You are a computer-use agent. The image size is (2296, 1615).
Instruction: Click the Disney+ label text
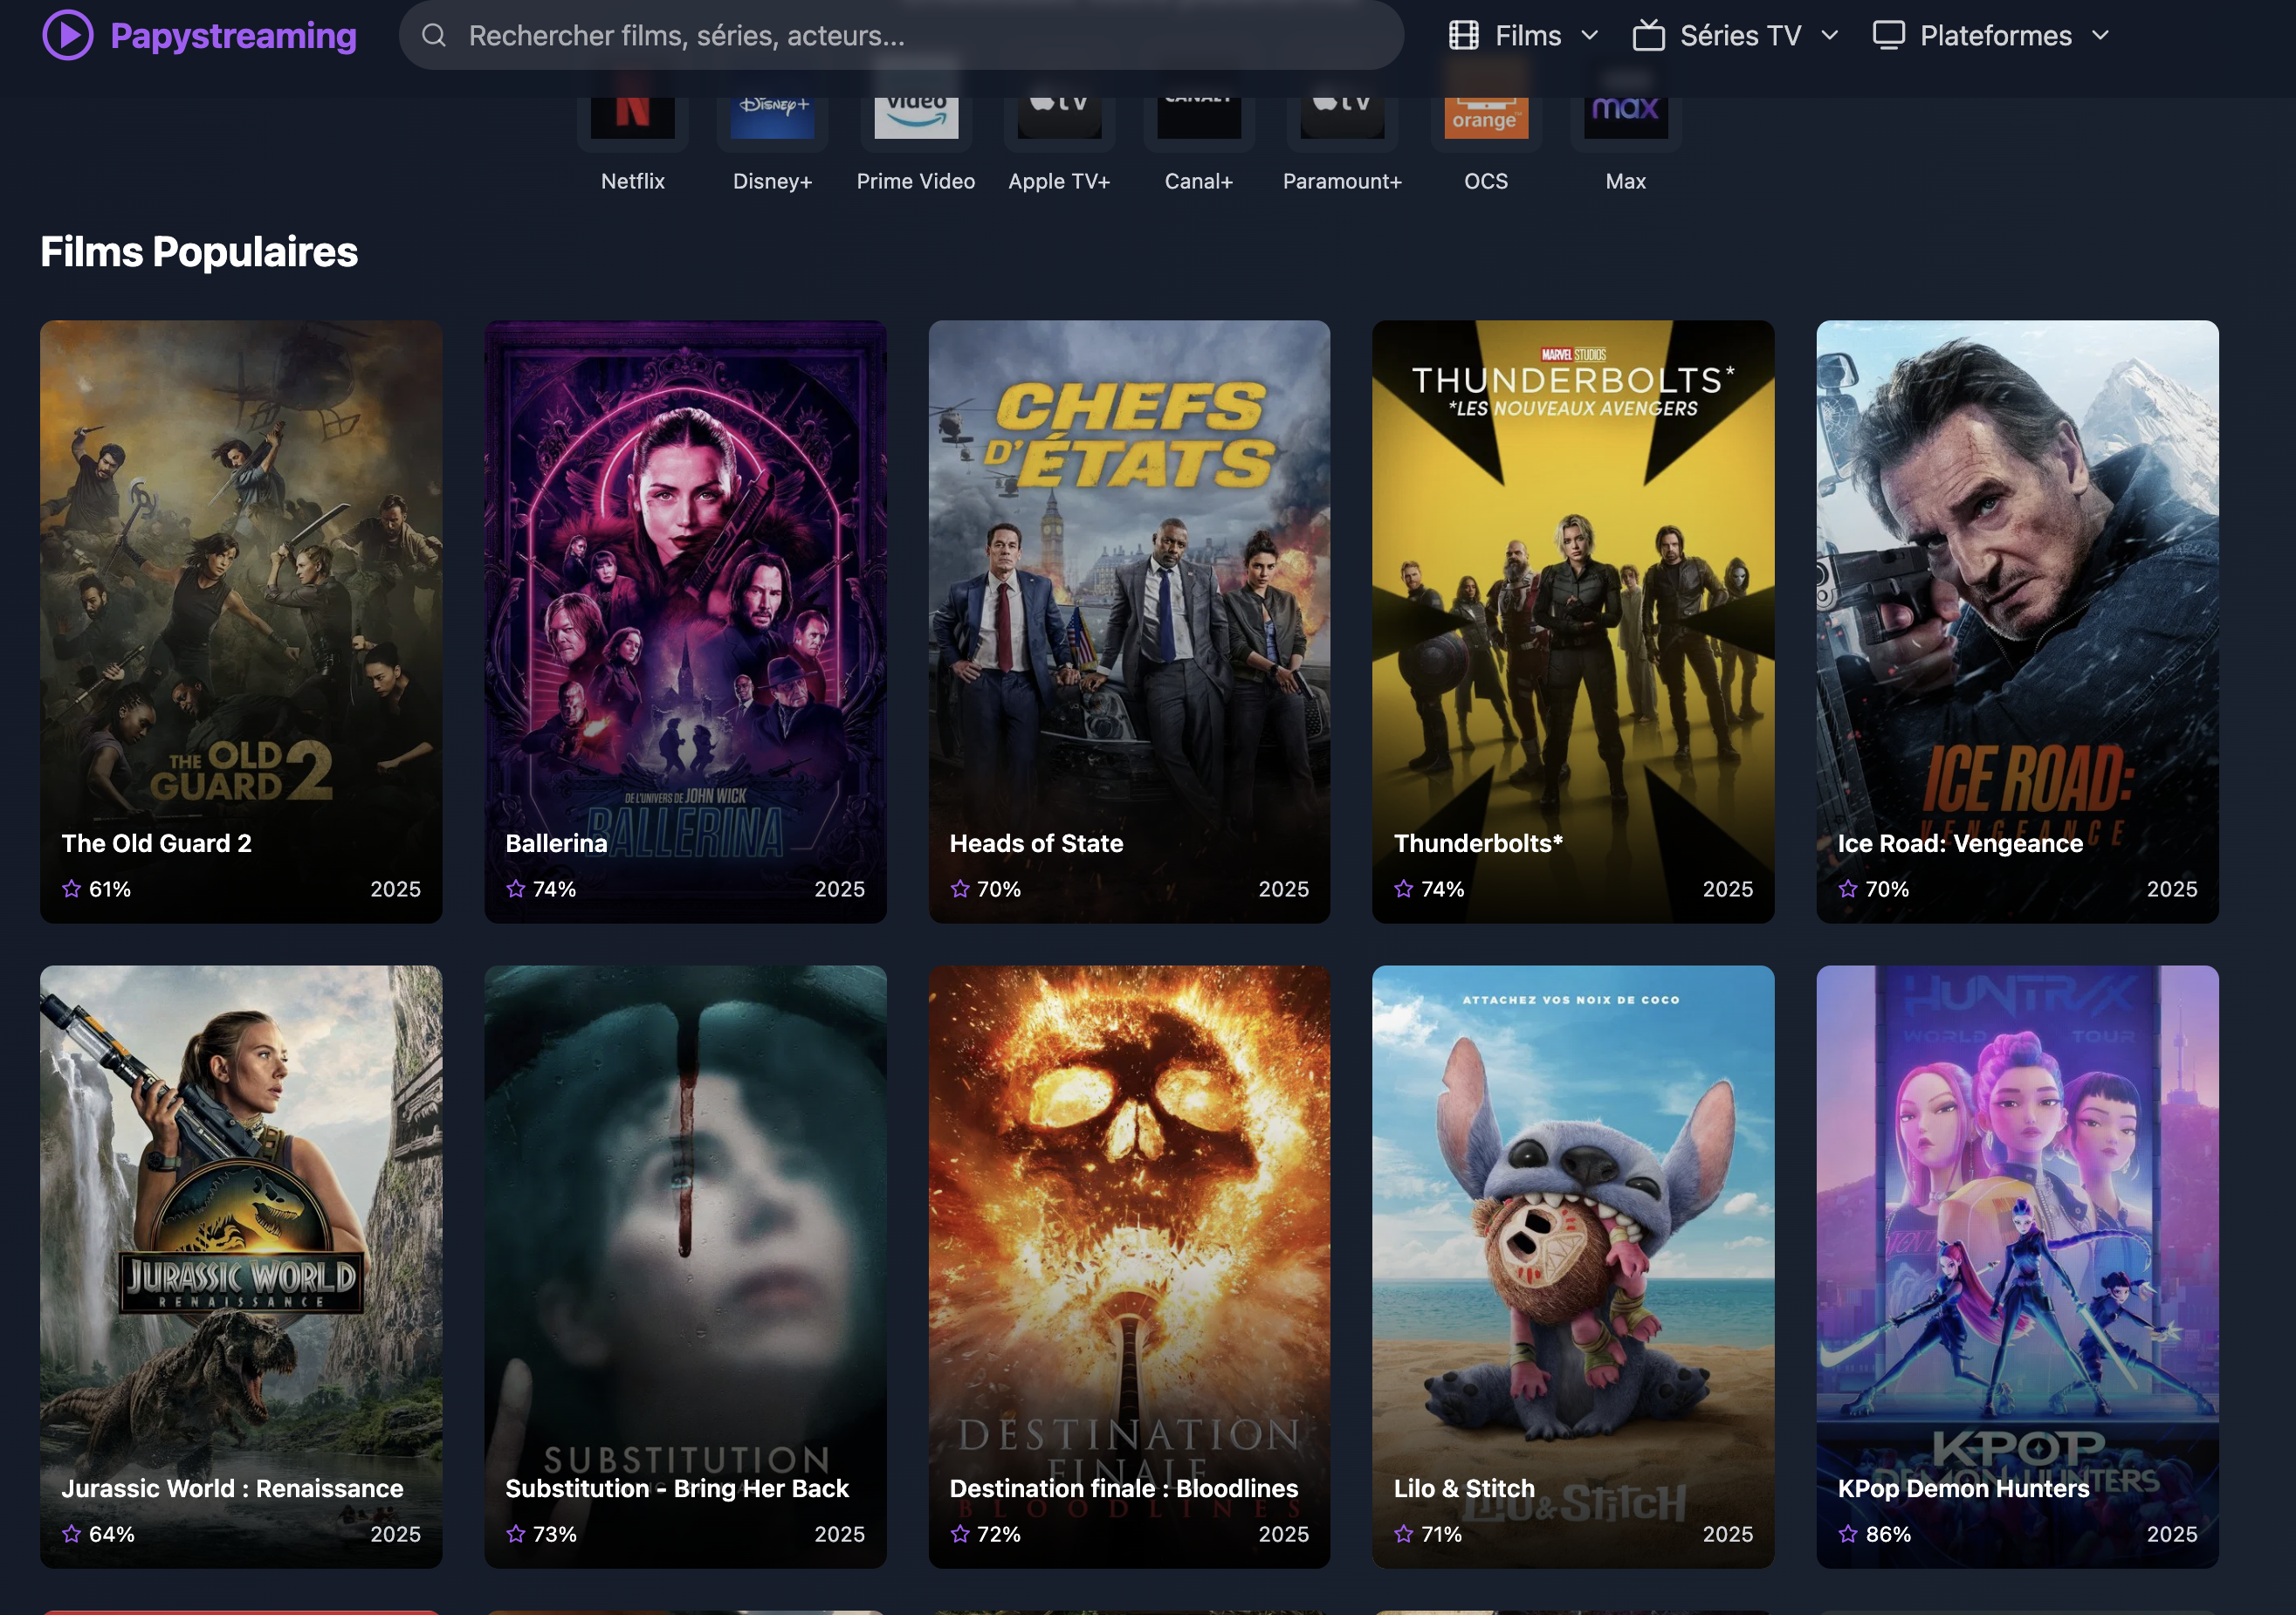coord(772,181)
